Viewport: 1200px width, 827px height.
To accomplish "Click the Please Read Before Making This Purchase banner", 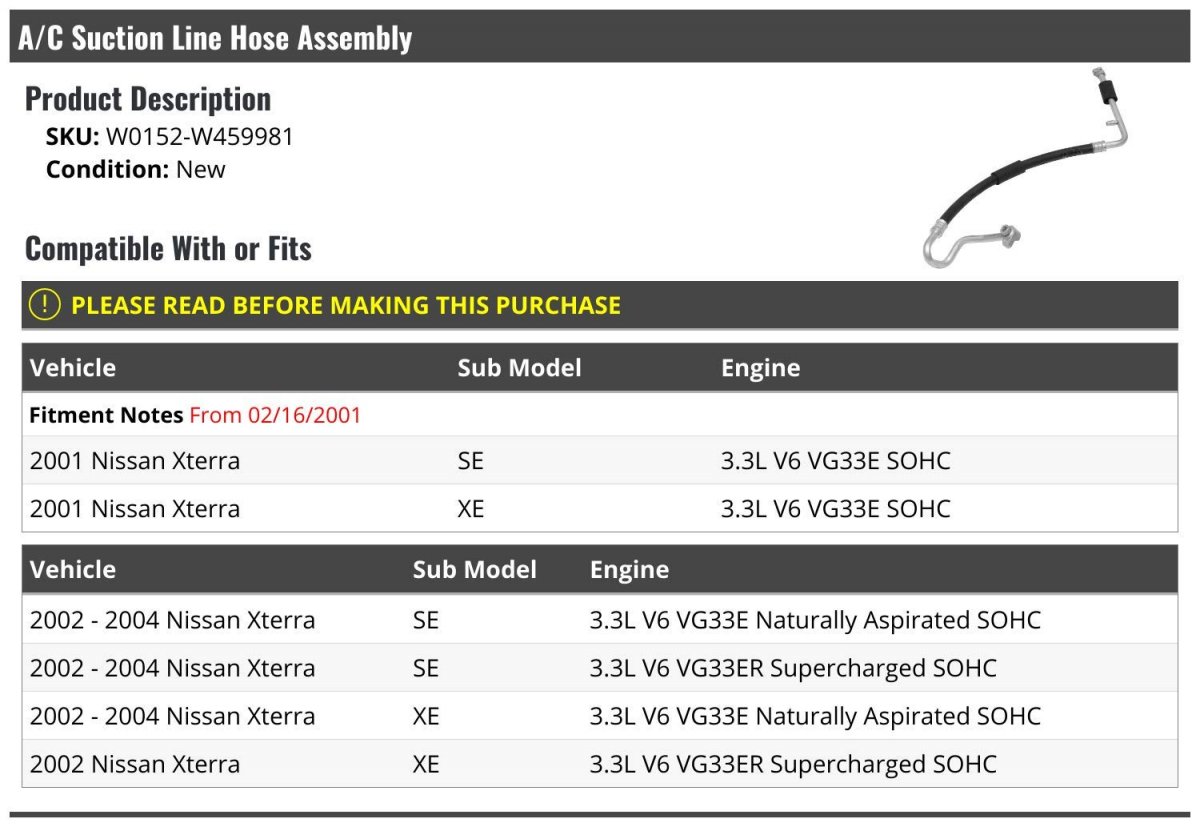I will click(600, 305).
